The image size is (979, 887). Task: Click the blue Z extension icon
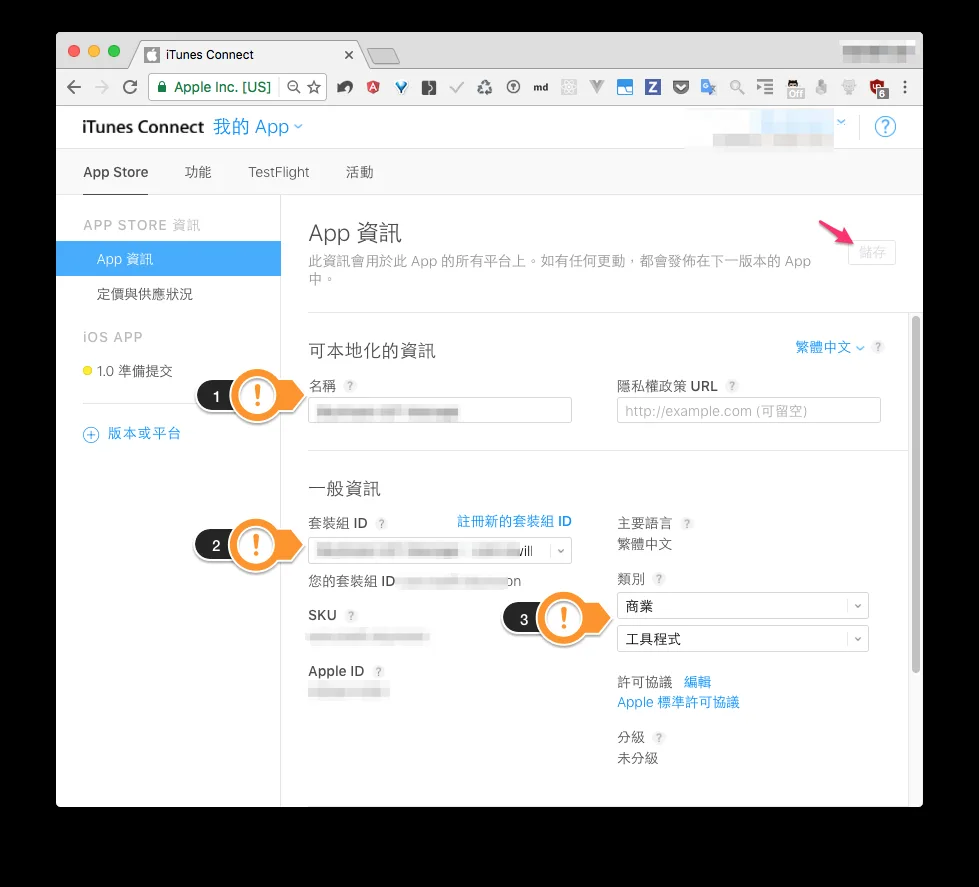652,87
